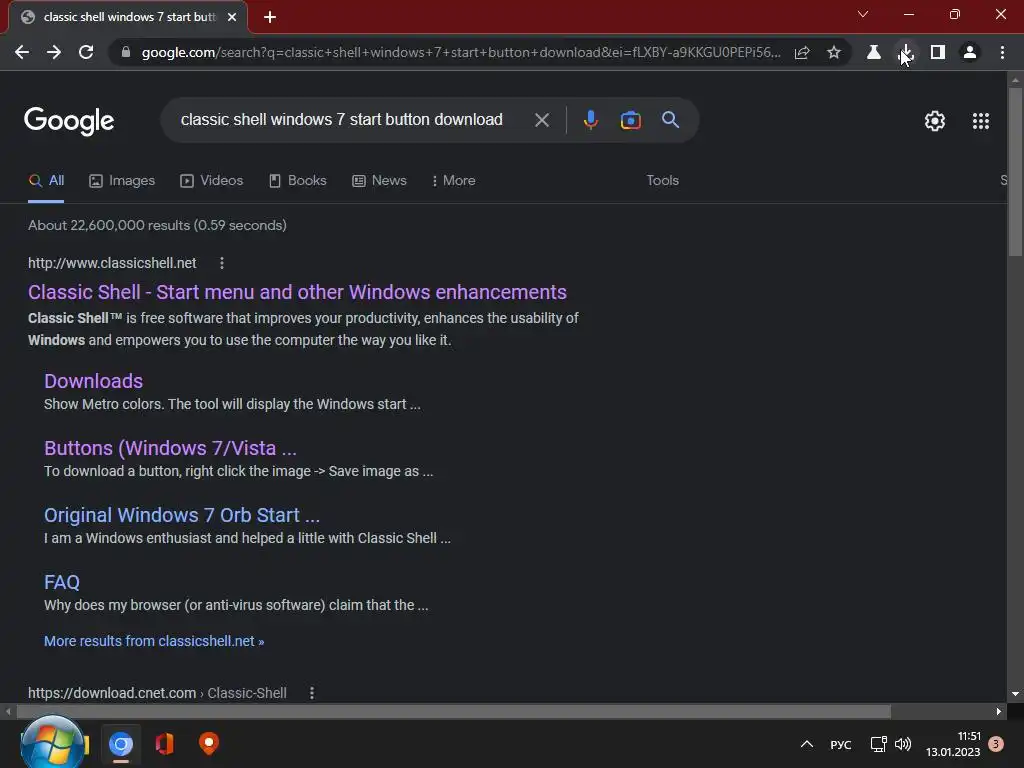This screenshot has height=768, width=1024.
Task: Open the Downloads sitelink
Action: (x=93, y=381)
